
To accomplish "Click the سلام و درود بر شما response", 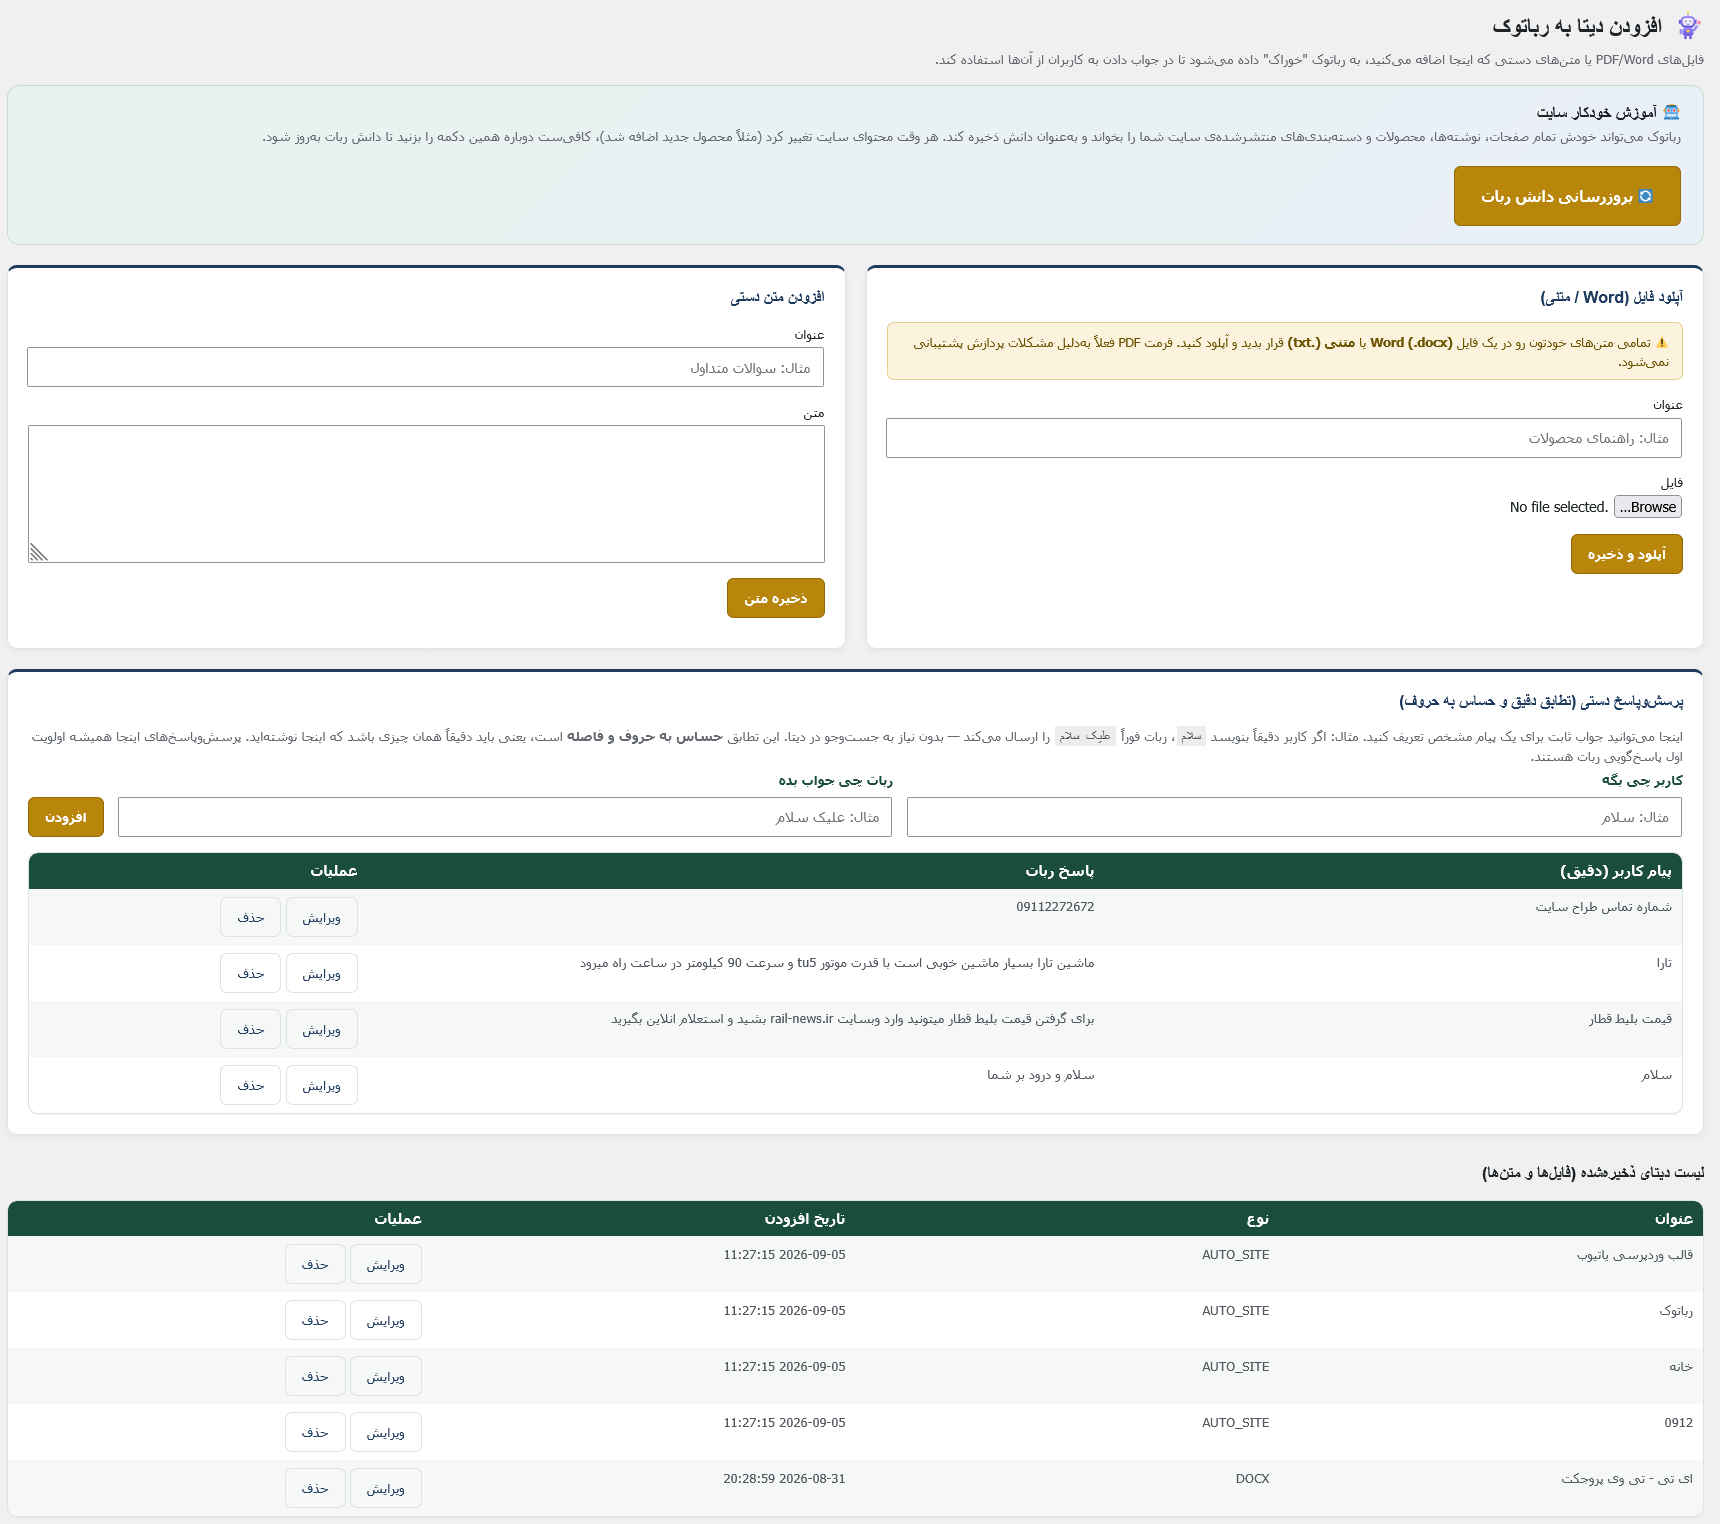I will [x=1041, y=1075].
